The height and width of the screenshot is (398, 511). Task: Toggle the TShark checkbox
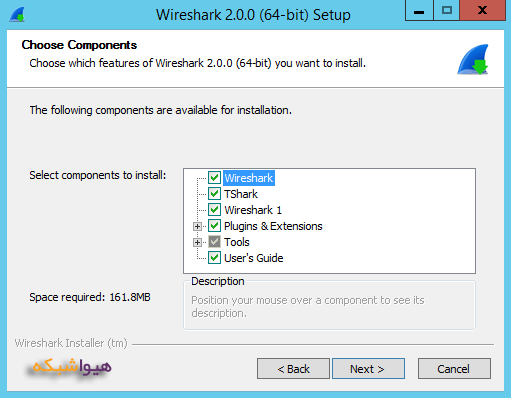coord(214,194)
